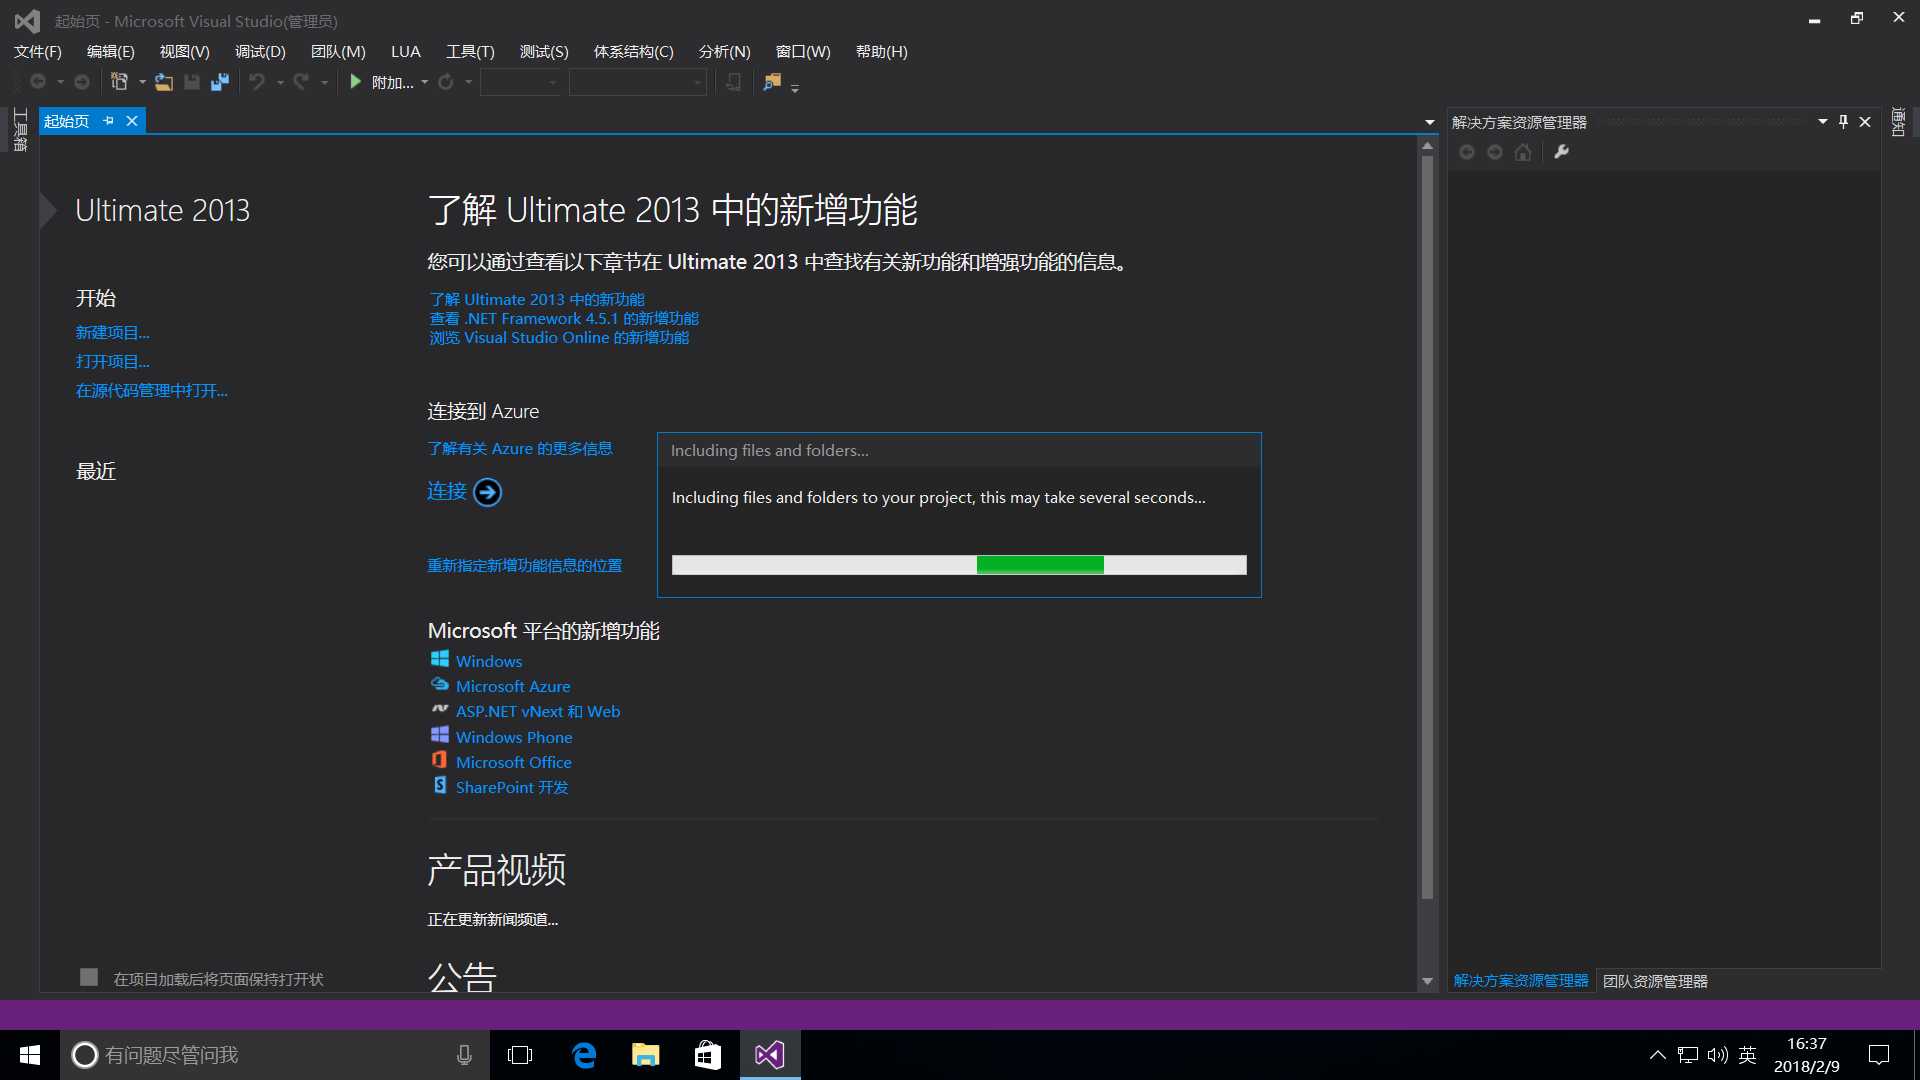The width and height of the screenshot is (1920, 1080).
Task: Click the Find in Files icon
Action: [771, 82]
